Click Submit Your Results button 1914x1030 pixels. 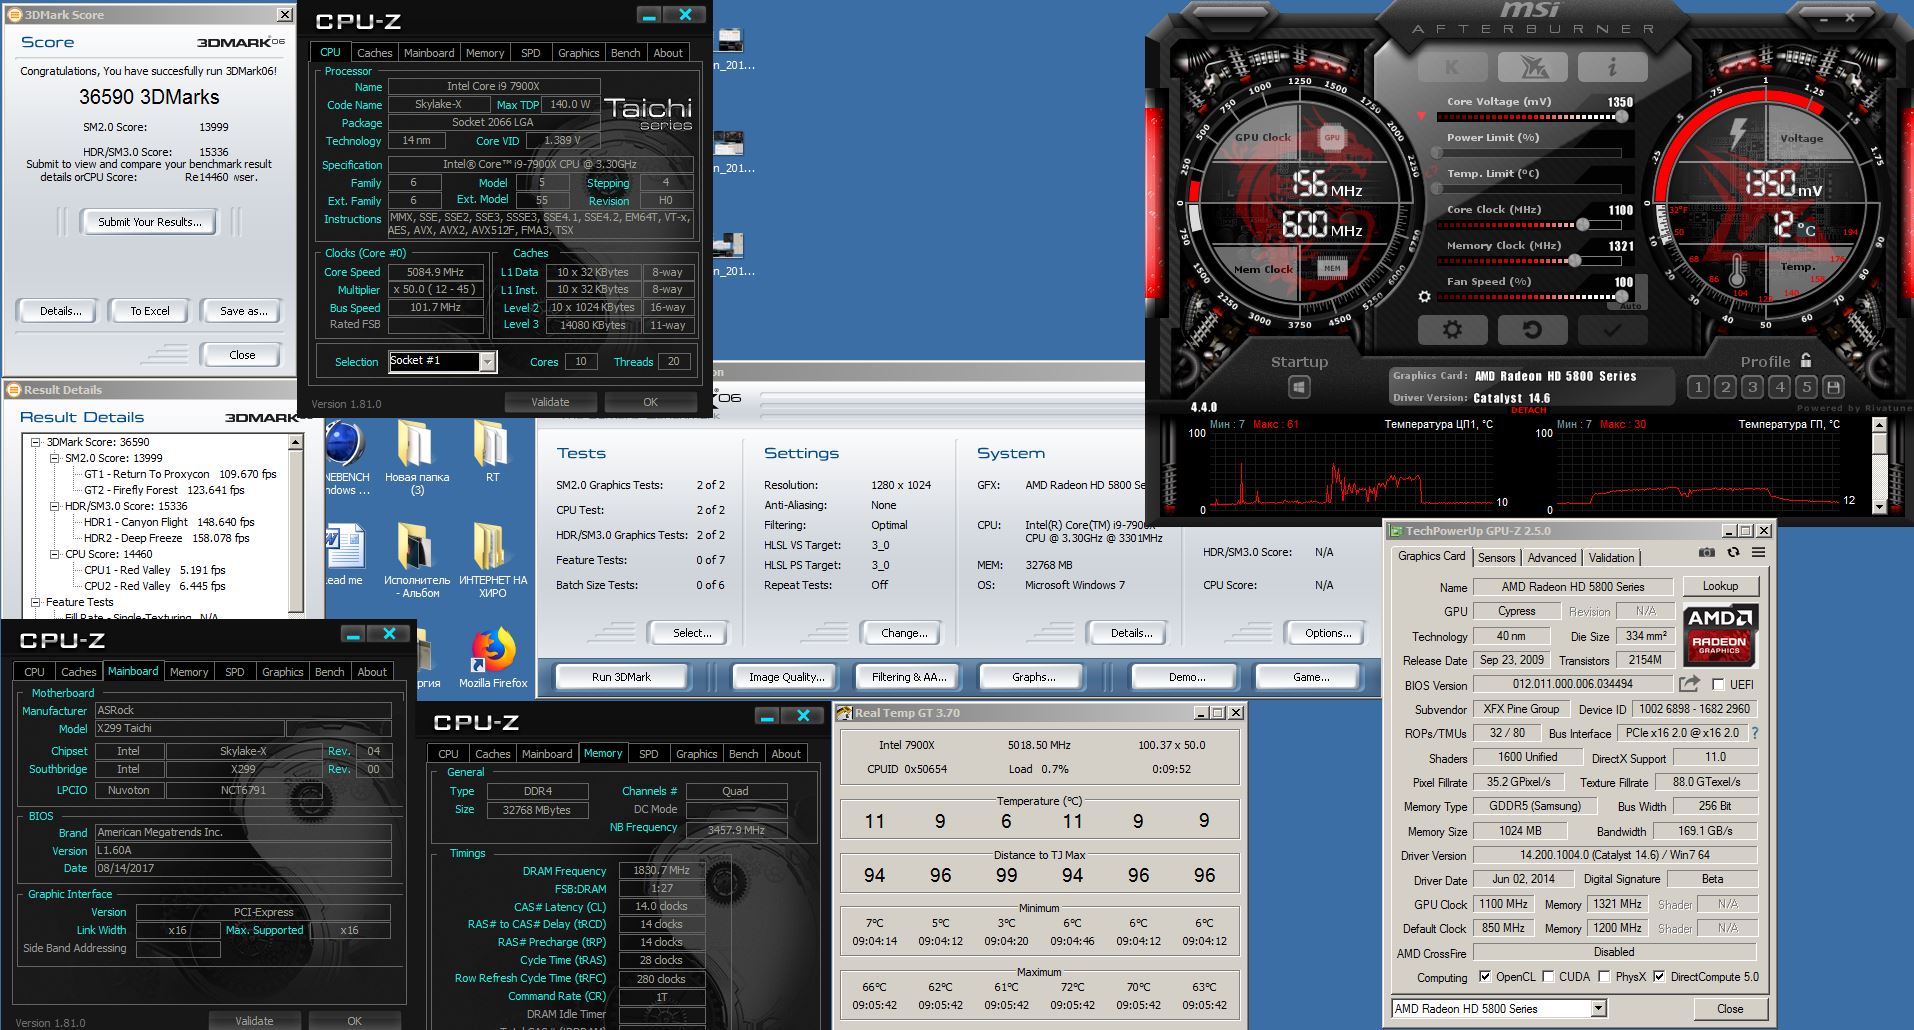pyautogui.click(x=150, y=222)
